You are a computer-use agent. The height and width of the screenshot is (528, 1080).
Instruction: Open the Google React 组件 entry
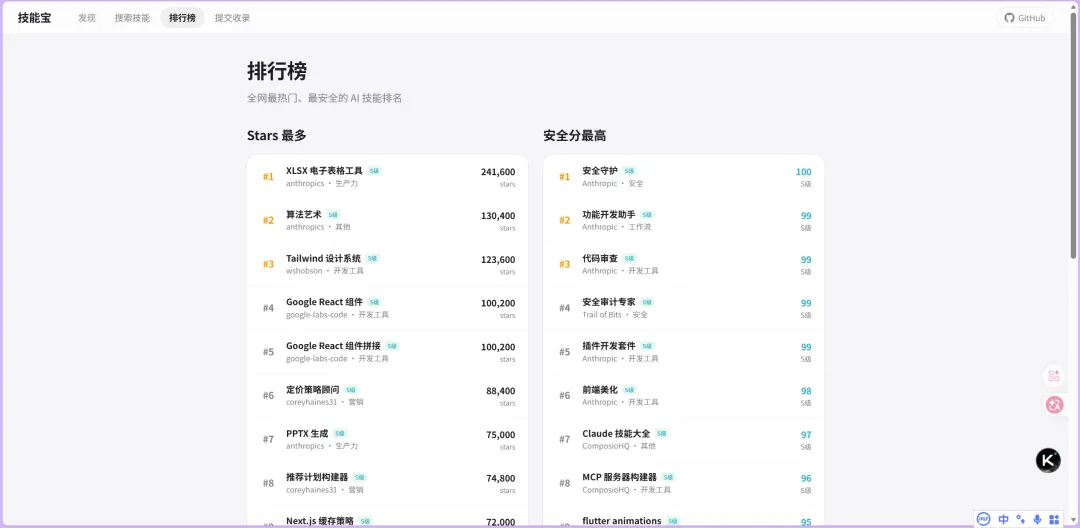(x=388, y=308)
